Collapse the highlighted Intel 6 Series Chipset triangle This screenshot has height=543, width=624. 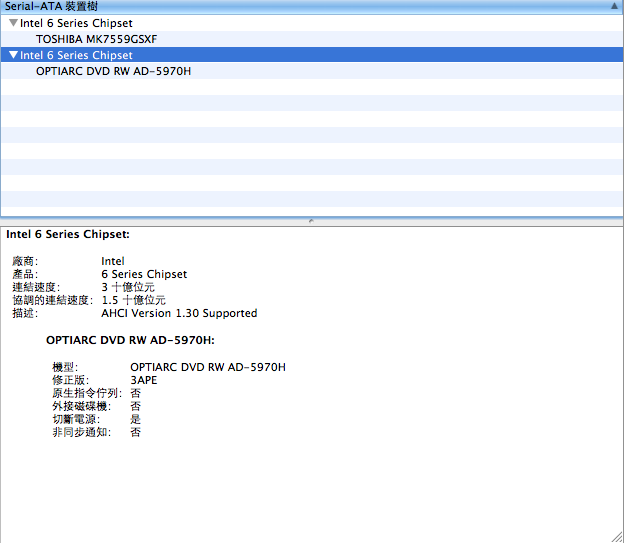coord(14,55)
